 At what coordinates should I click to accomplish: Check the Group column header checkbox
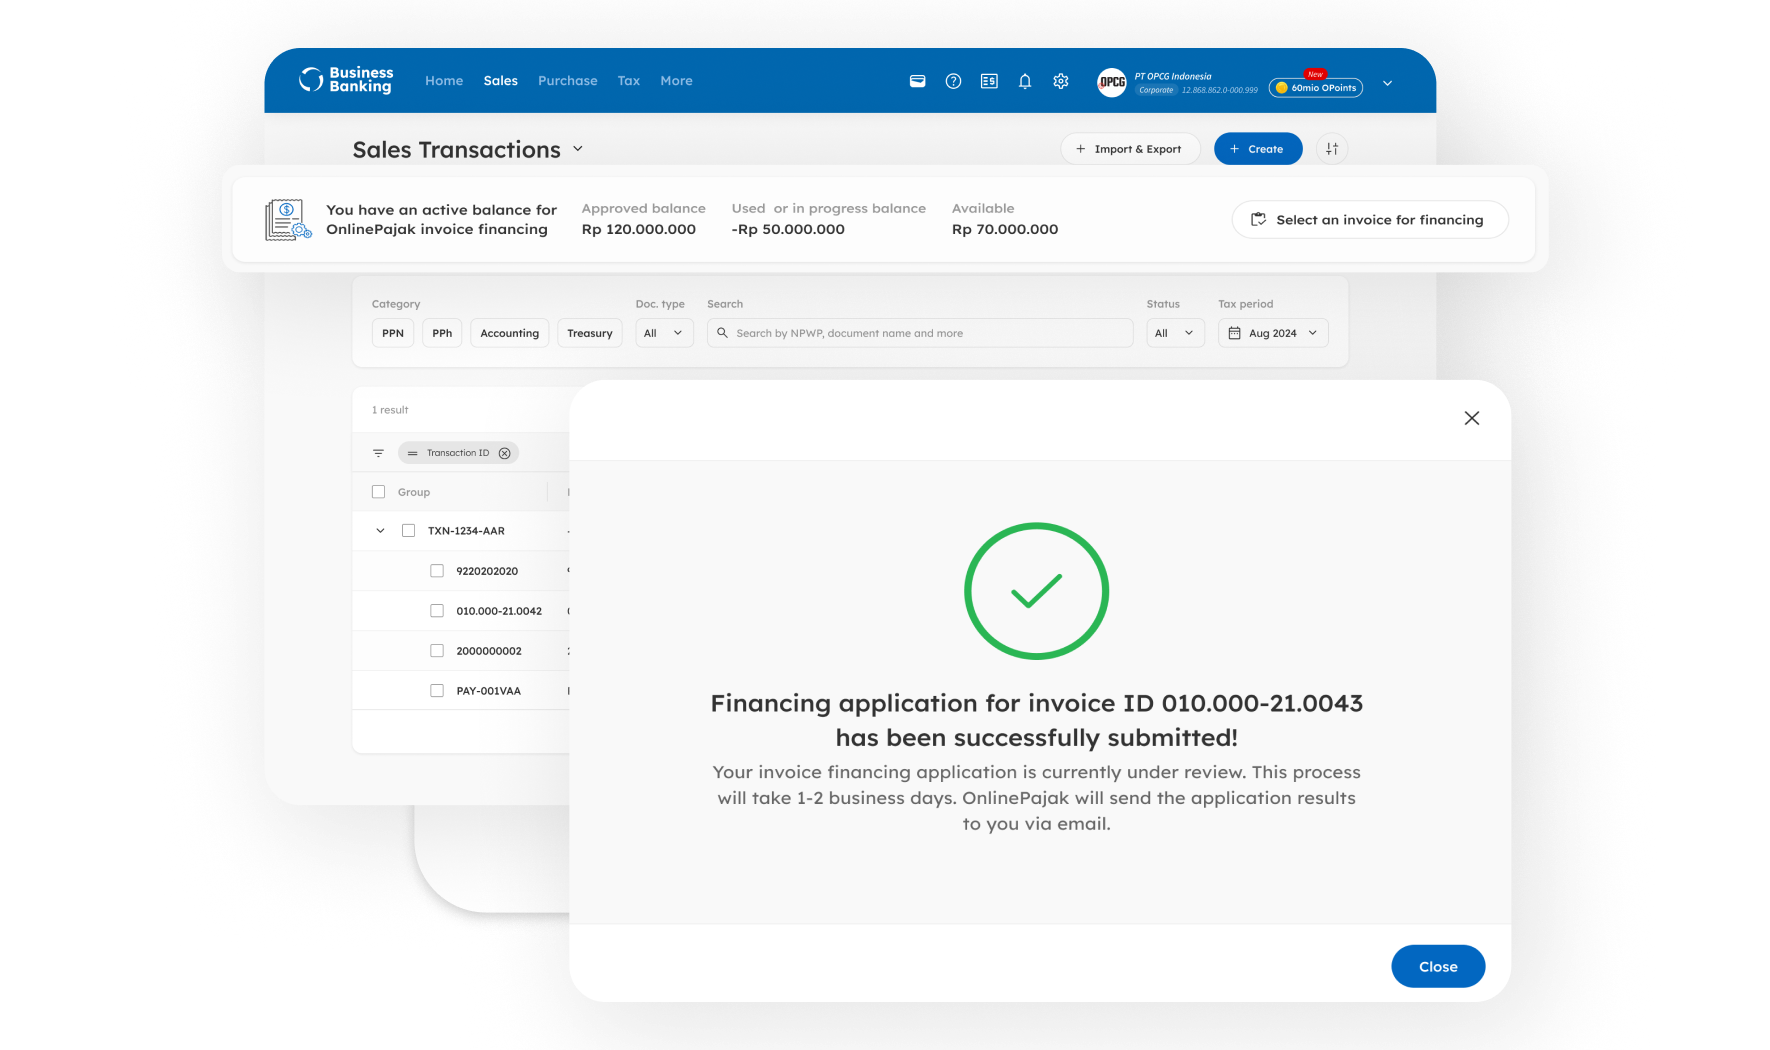pos(378,491)
